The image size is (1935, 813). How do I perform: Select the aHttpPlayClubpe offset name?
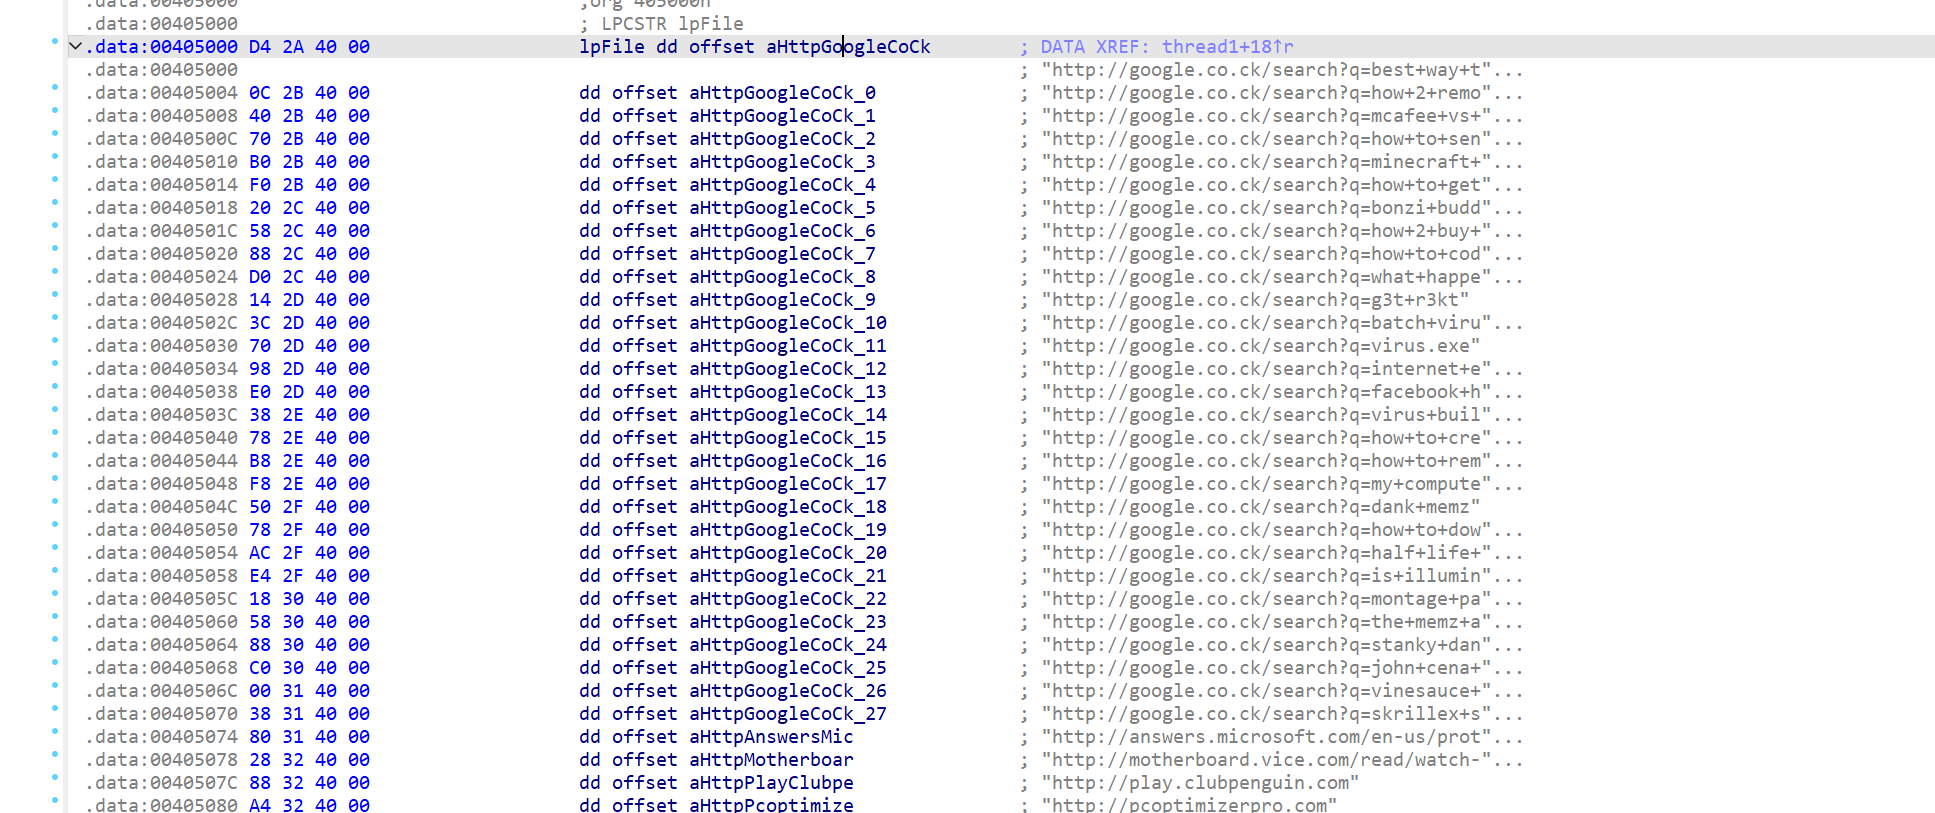(x=771, y=783)
